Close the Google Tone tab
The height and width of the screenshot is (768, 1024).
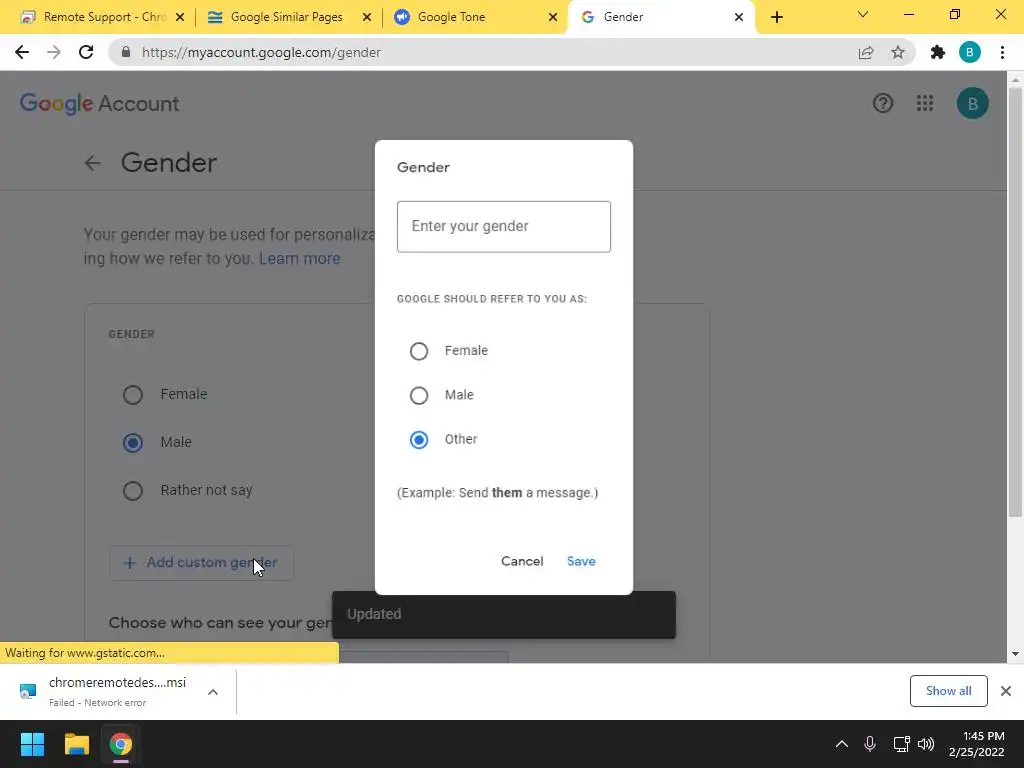tap(553, 17)
